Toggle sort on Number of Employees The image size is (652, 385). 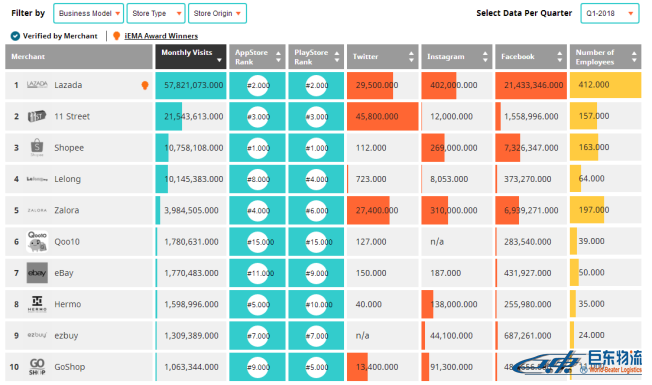pos(605,57)
